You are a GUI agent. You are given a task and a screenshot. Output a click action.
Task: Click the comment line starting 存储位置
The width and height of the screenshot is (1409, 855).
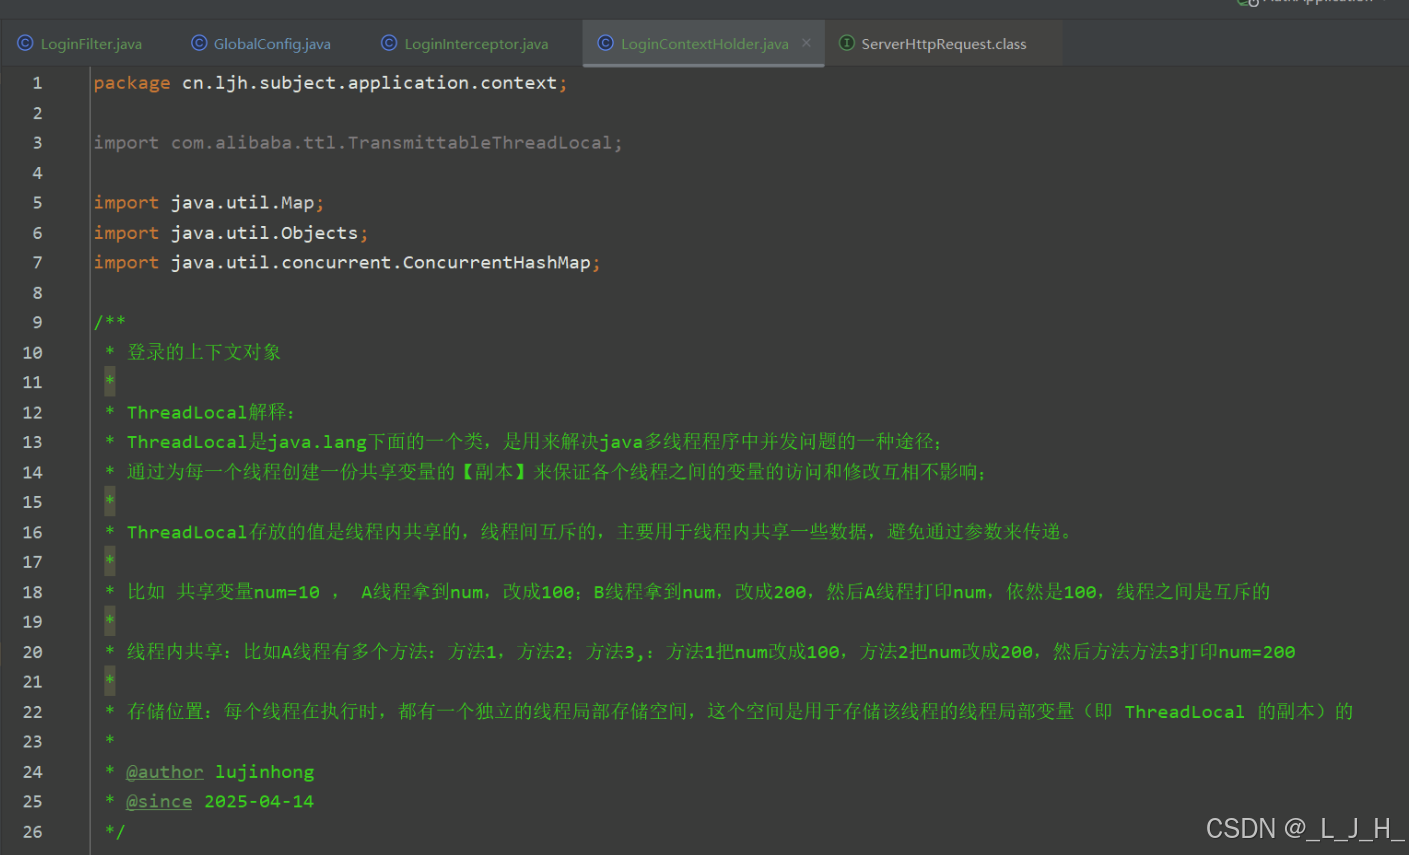[x=740, y=712]
